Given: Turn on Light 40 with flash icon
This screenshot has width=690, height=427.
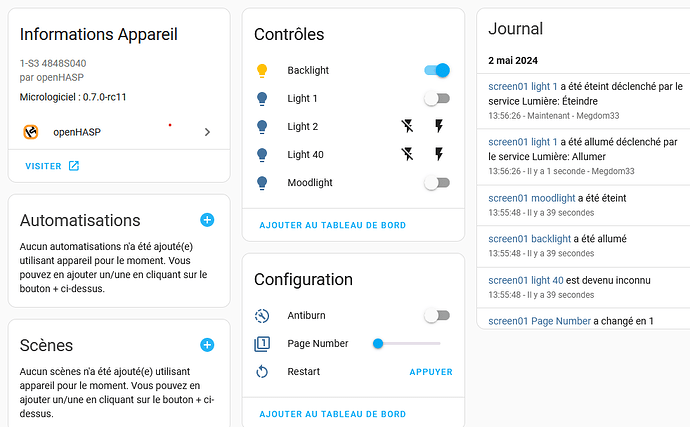Looking at the screenshot, I should click(x=439, y=154).
